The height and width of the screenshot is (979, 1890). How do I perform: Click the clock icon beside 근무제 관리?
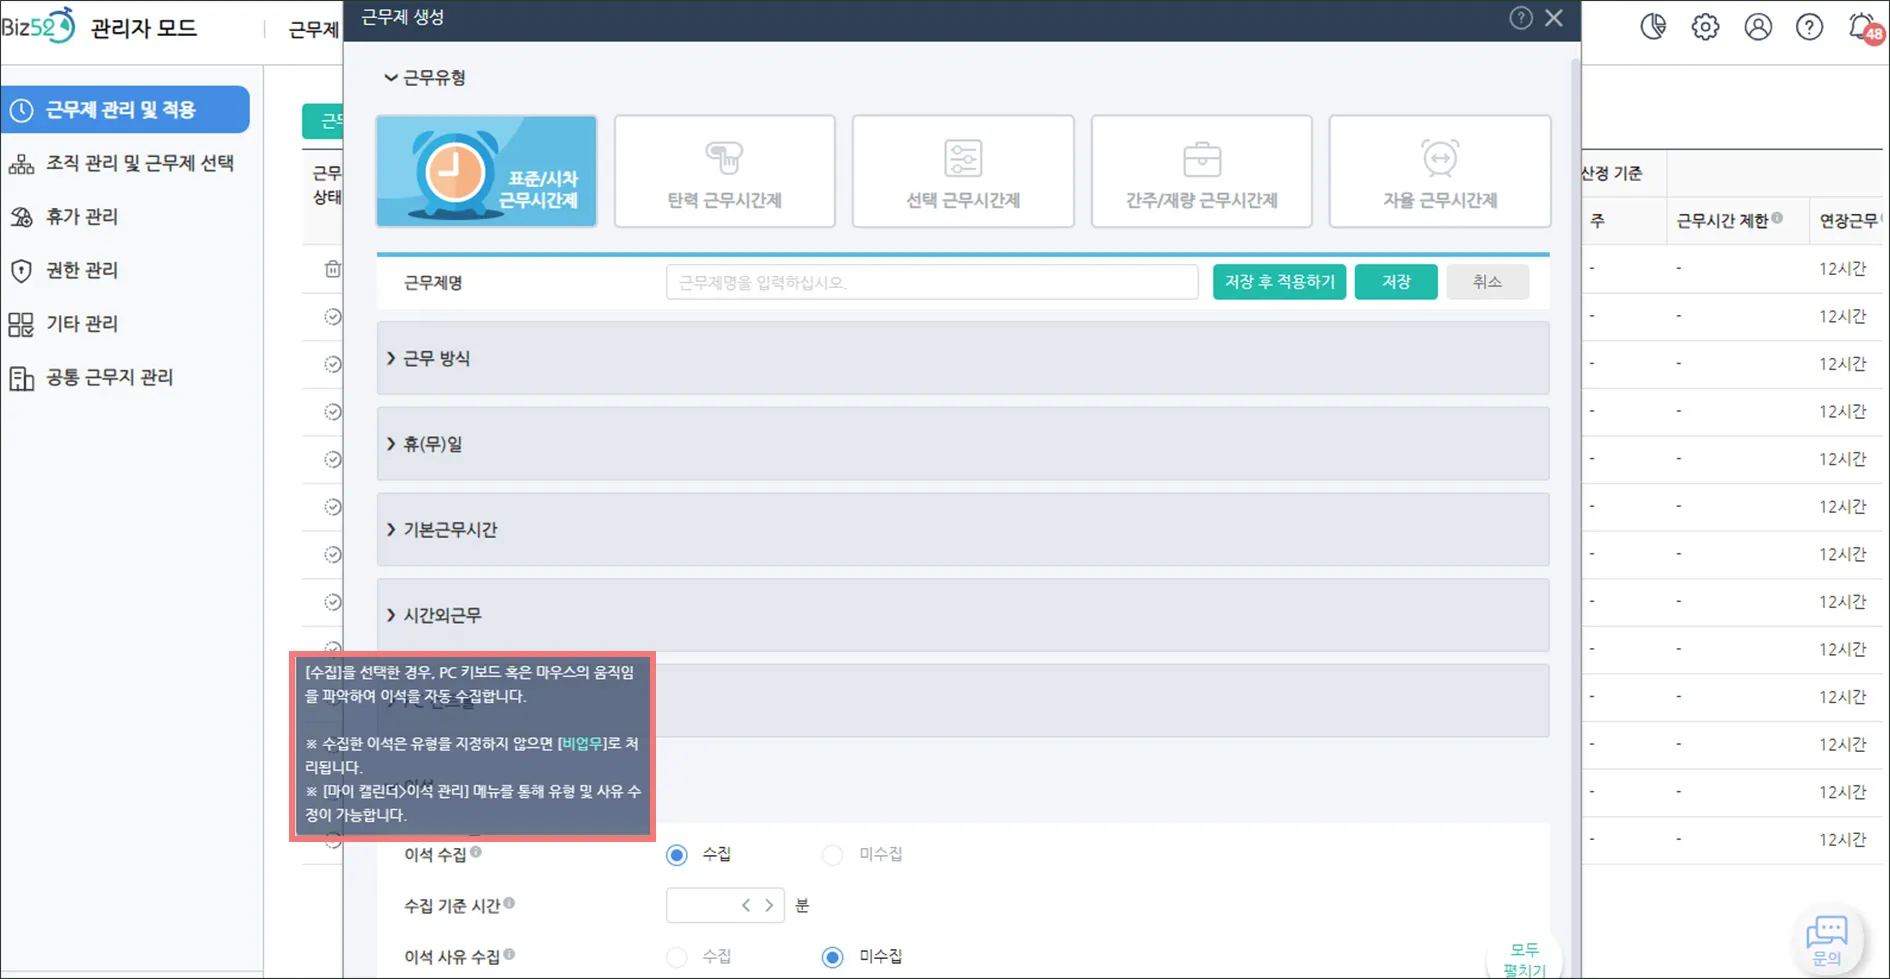[21, 110]
